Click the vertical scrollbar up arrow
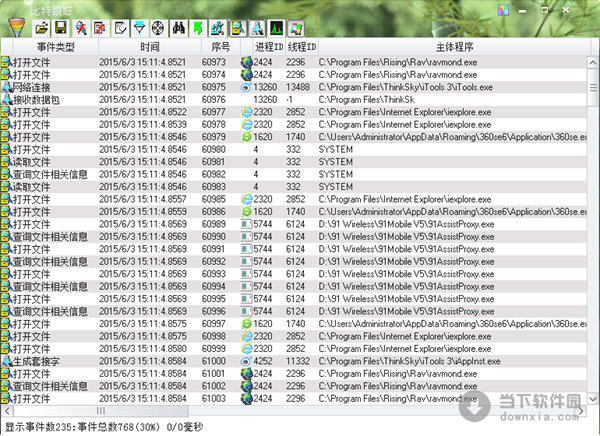This screenshot has height=436, width=600. click(593, 62)
